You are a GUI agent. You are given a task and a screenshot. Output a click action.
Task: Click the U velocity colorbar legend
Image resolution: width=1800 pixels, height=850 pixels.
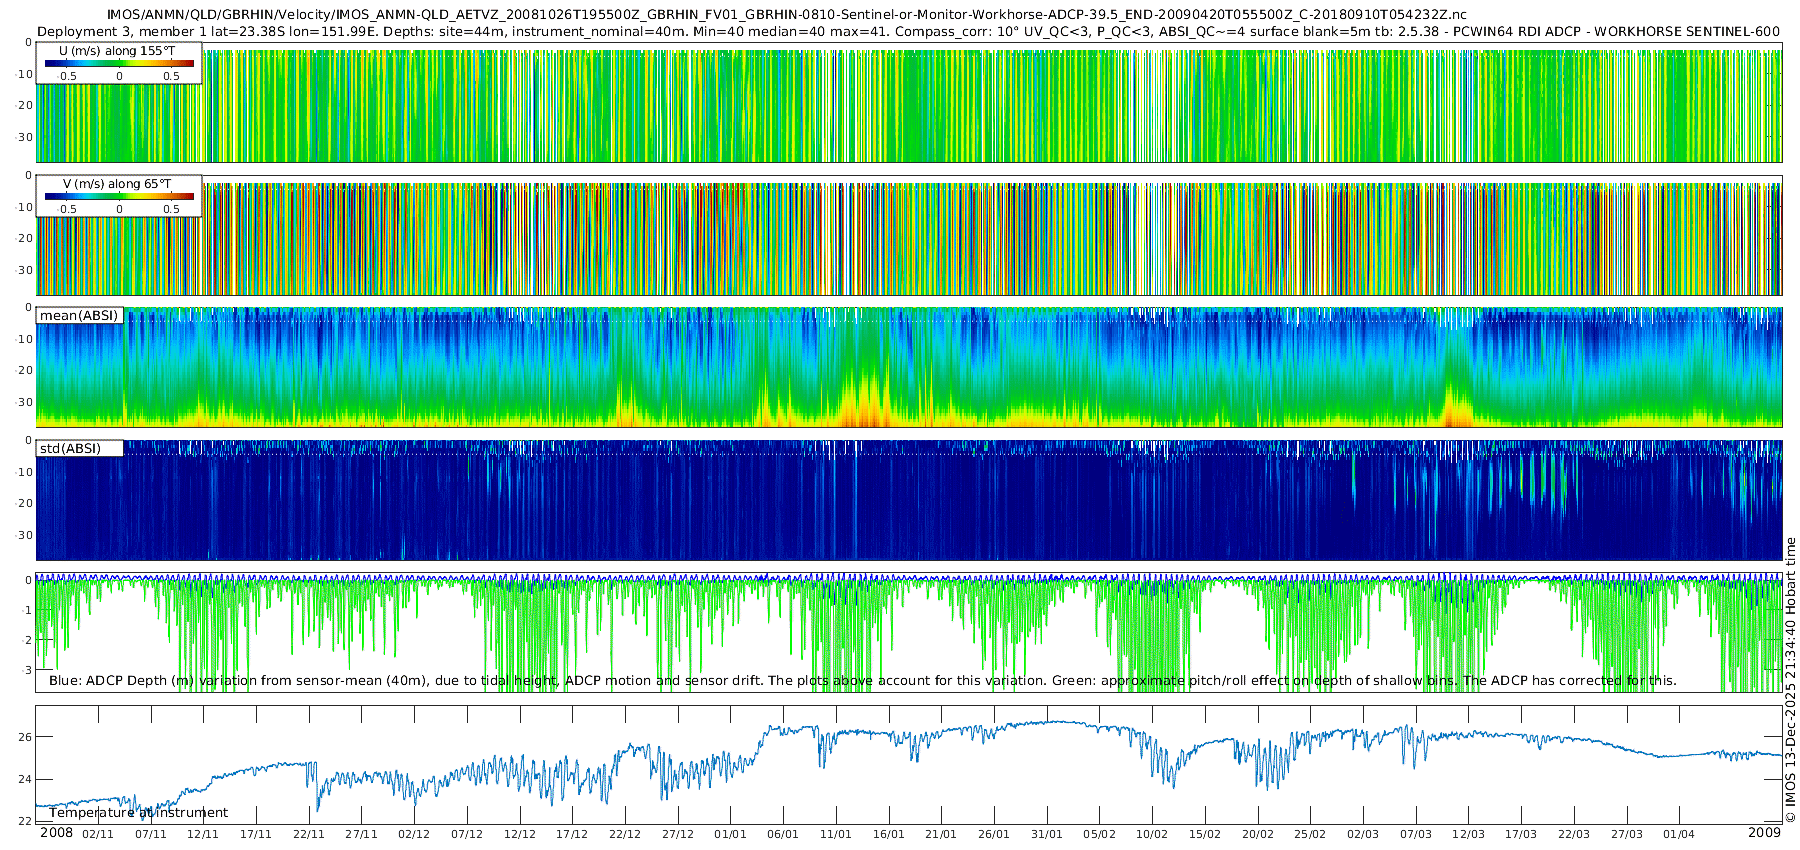point(119,64)
